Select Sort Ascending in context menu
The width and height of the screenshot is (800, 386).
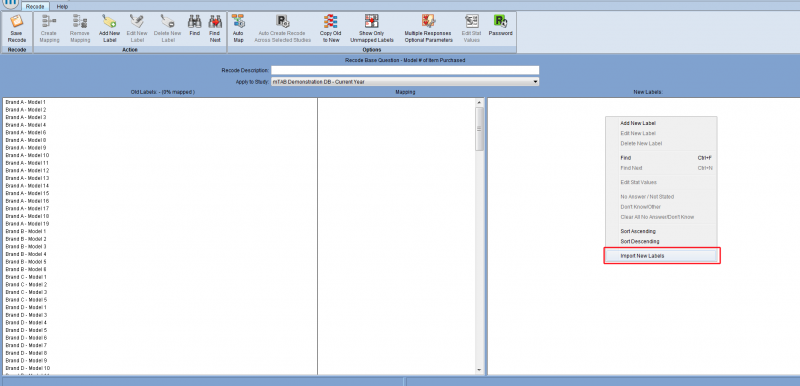pyautogui.click(x=661, y=231)
